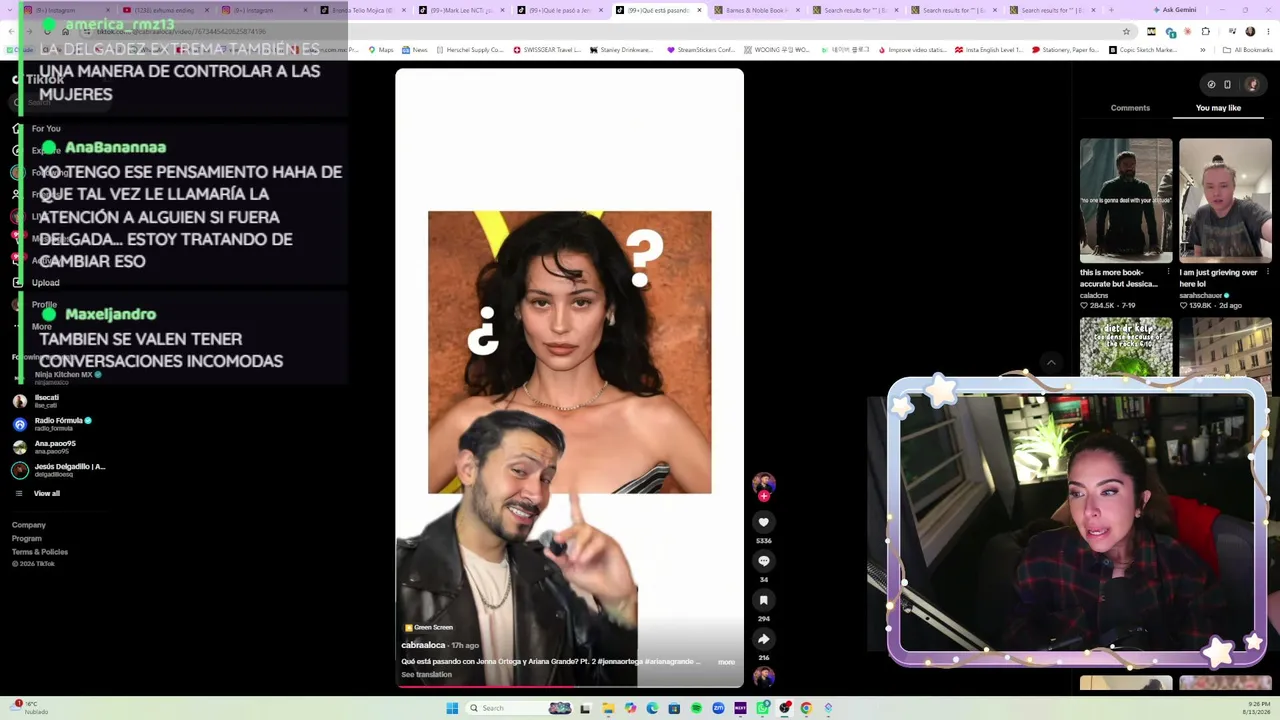Switch to the You may like tab
The image size is (1280, 720).
click(x=1218, y=108)
